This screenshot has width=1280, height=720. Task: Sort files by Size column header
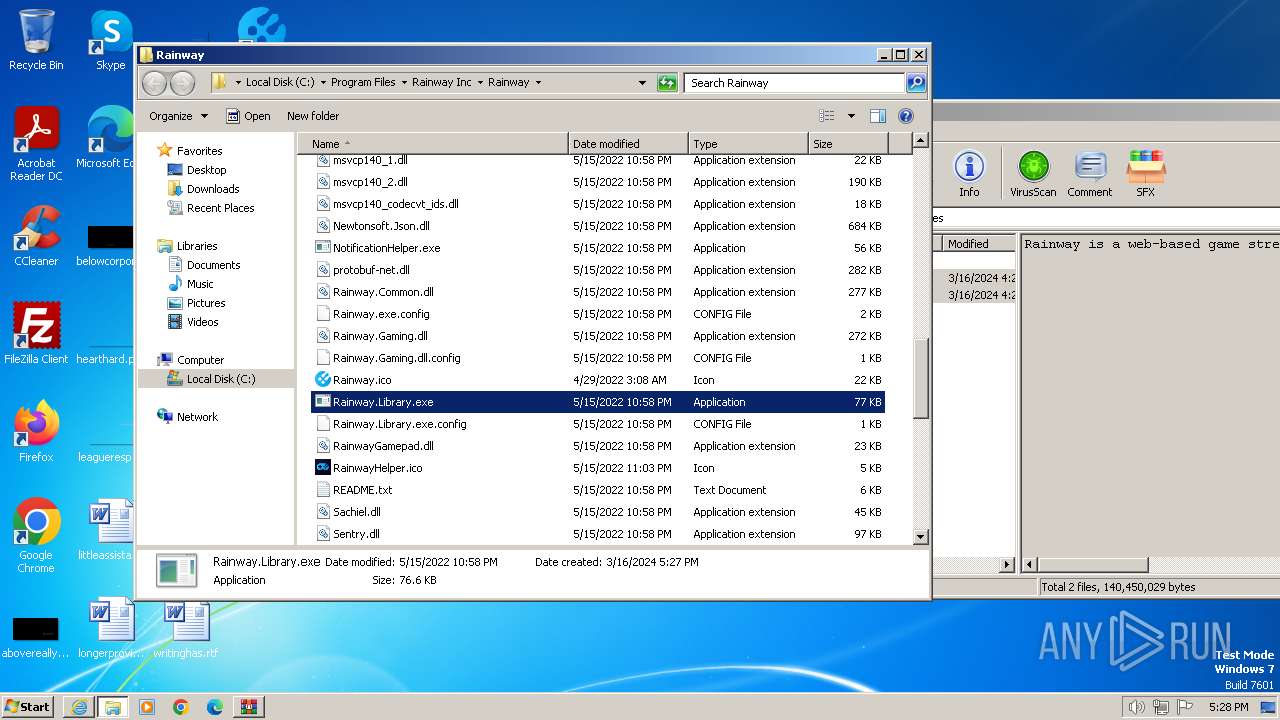[x=848, y=144]
